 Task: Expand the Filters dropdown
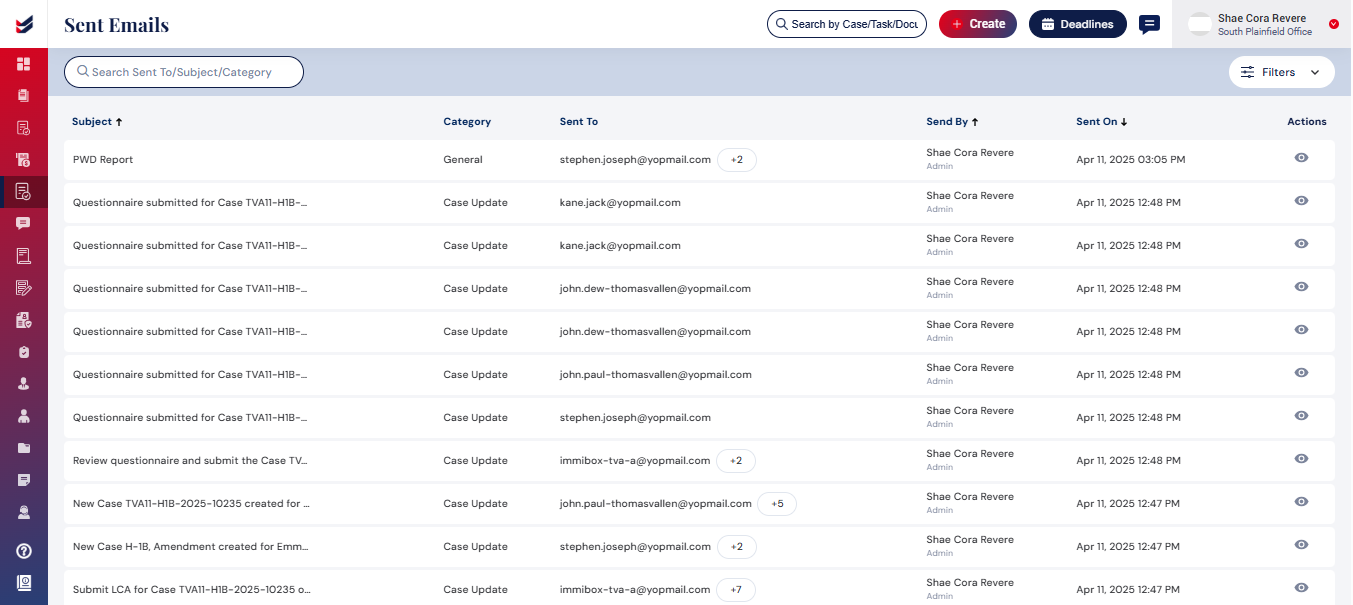tap(1281, 72)
